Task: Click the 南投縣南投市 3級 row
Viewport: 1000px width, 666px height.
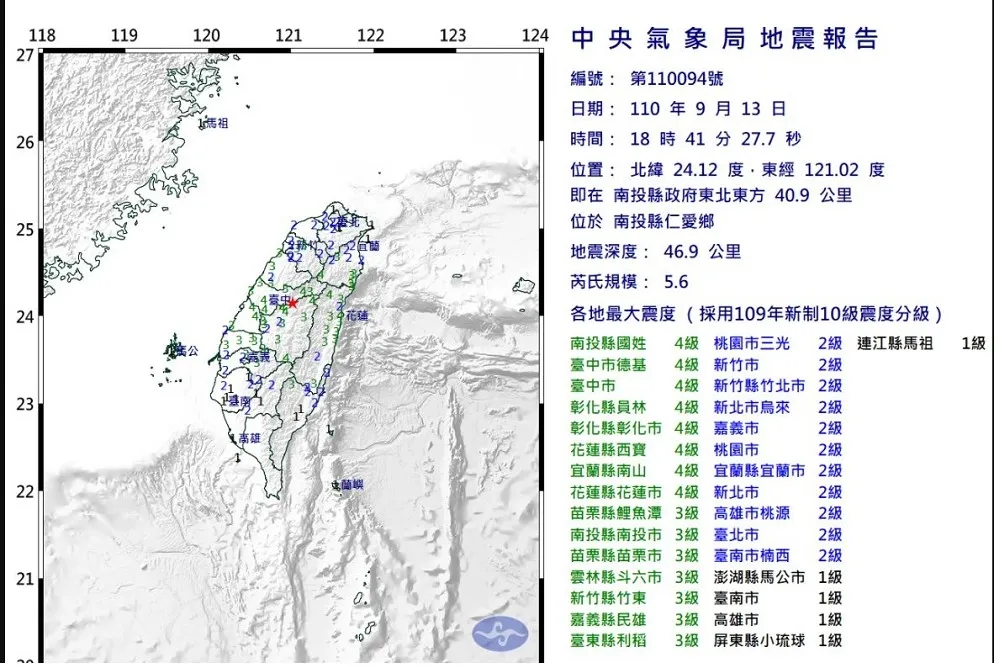Action: coord(635,535)
